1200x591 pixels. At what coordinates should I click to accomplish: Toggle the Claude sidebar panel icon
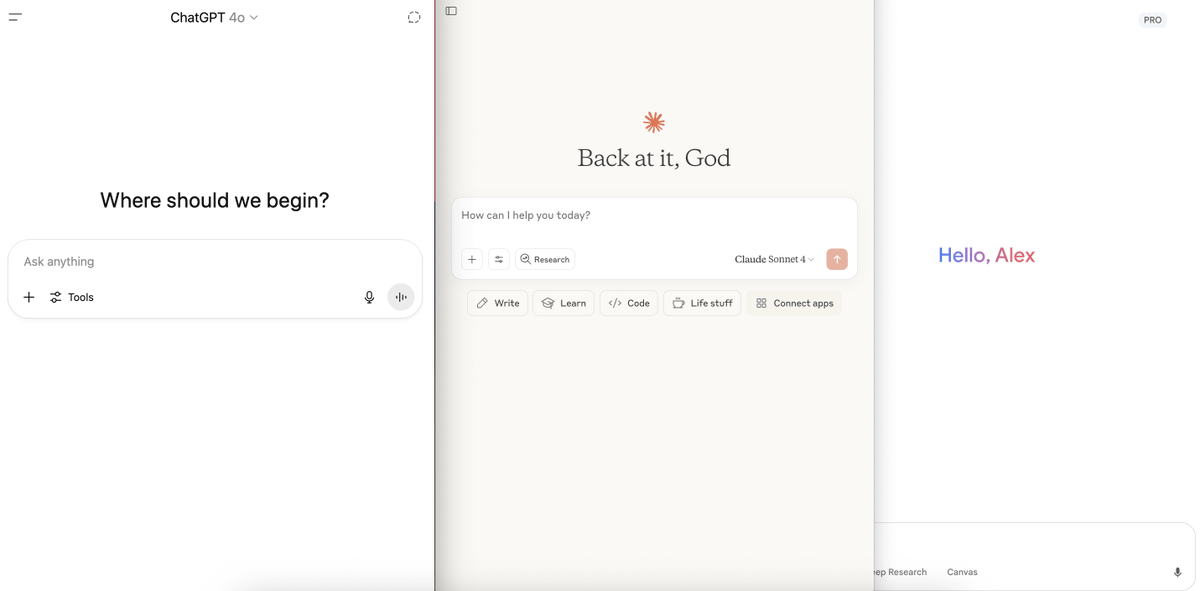pos(451,11)
